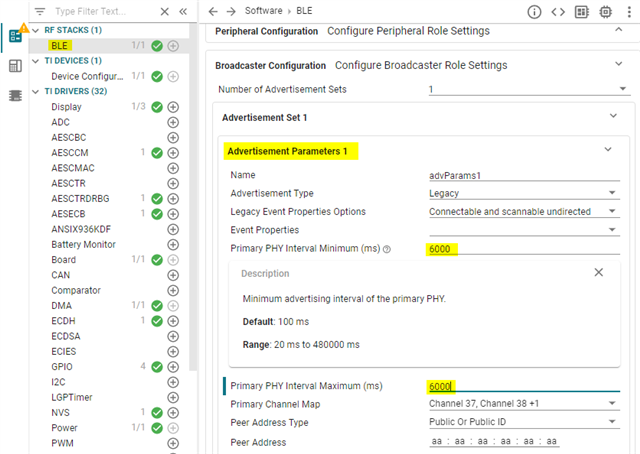640x454 pixels.
Task: Click the Primary PHY Interval Maximum field
Action: tap(520, 386)
